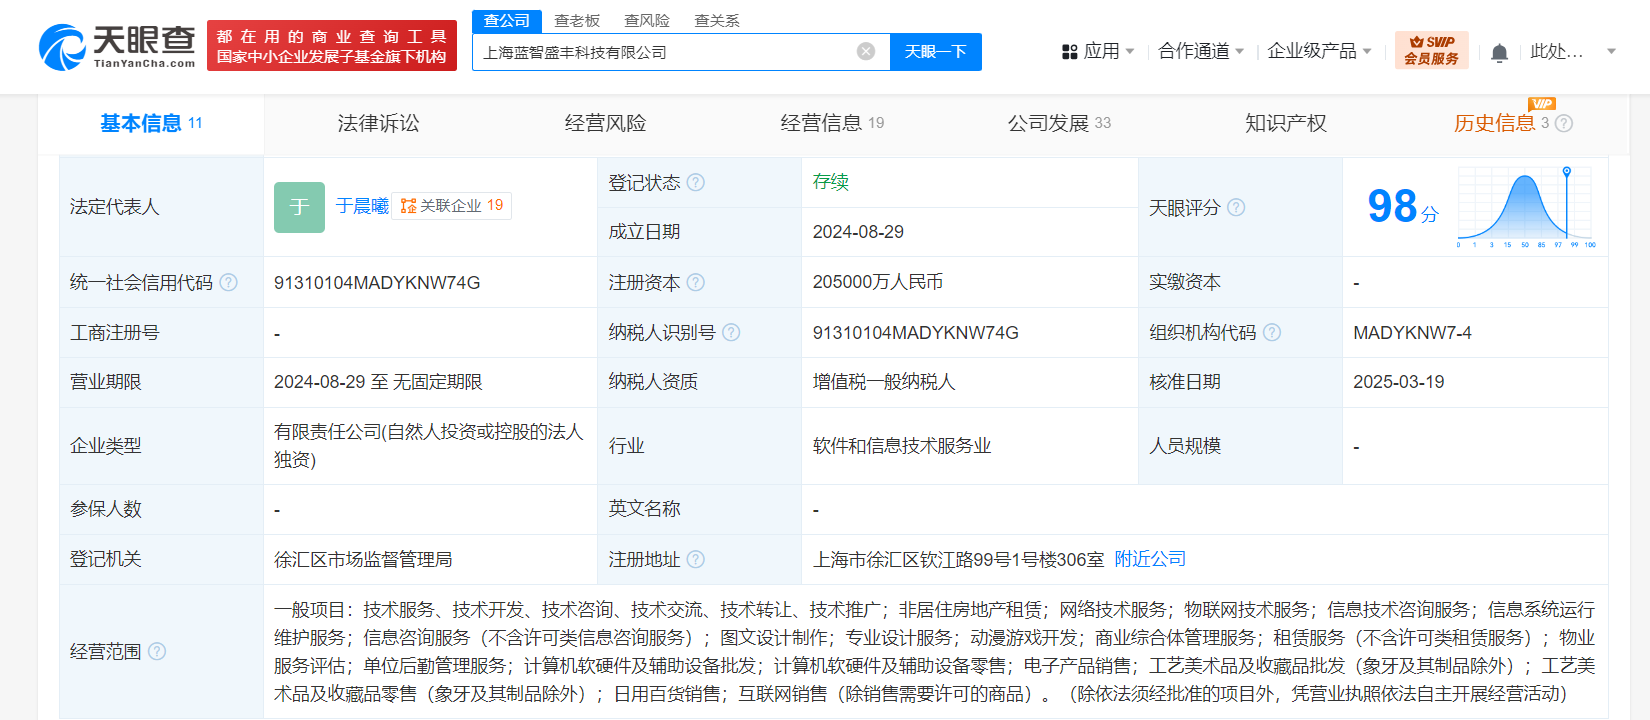Click help icon beside 注册资本
Image resolution: width=1650 pixels, height=720 pixels.
[x=696, y=283]
